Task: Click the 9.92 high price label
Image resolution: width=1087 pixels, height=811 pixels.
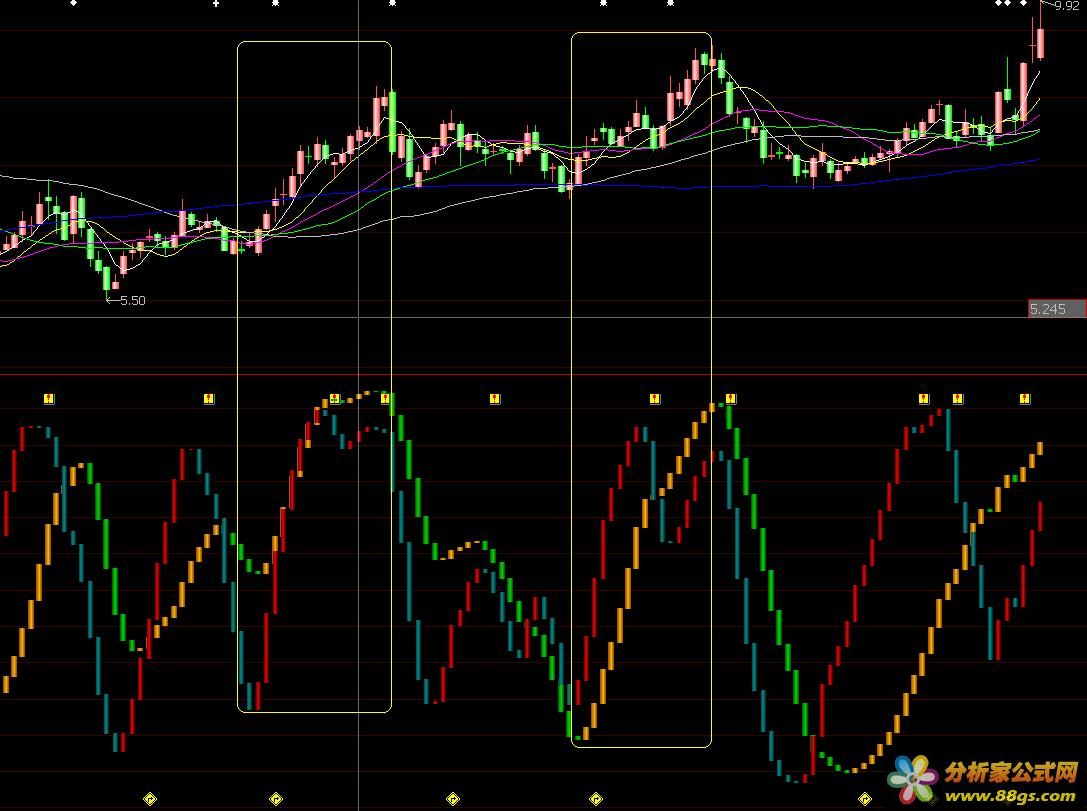Action: 1067,6
